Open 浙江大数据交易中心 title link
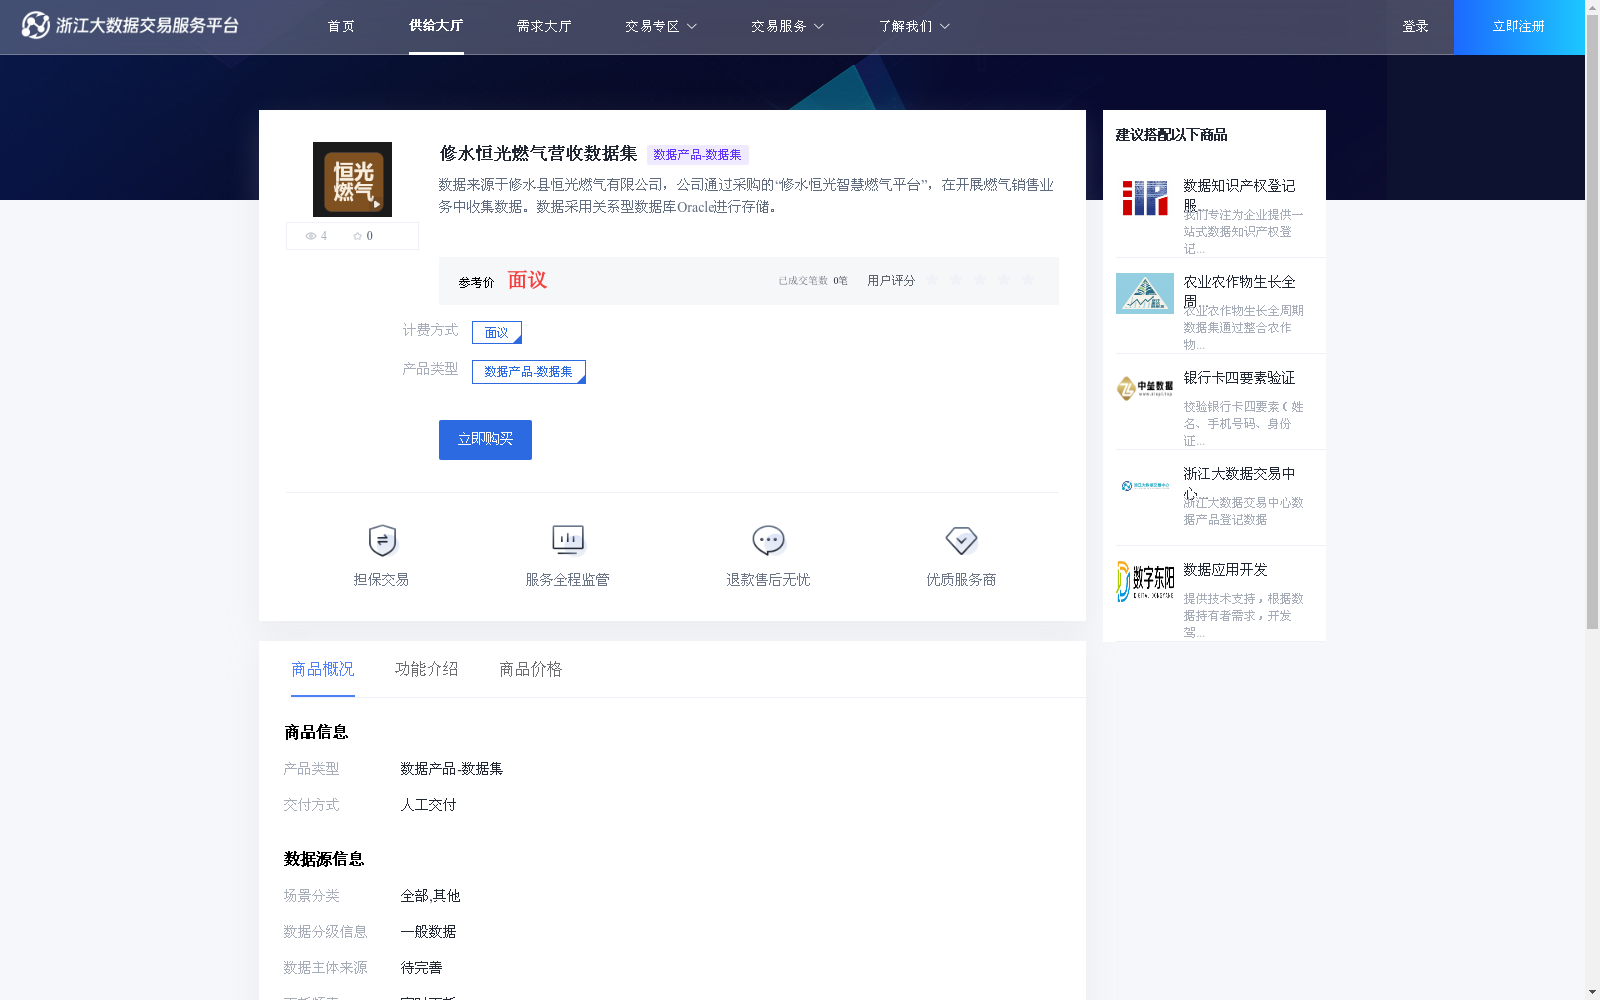Image resolution: width=1600 pixels, height=1000 pixels. 1239,483
